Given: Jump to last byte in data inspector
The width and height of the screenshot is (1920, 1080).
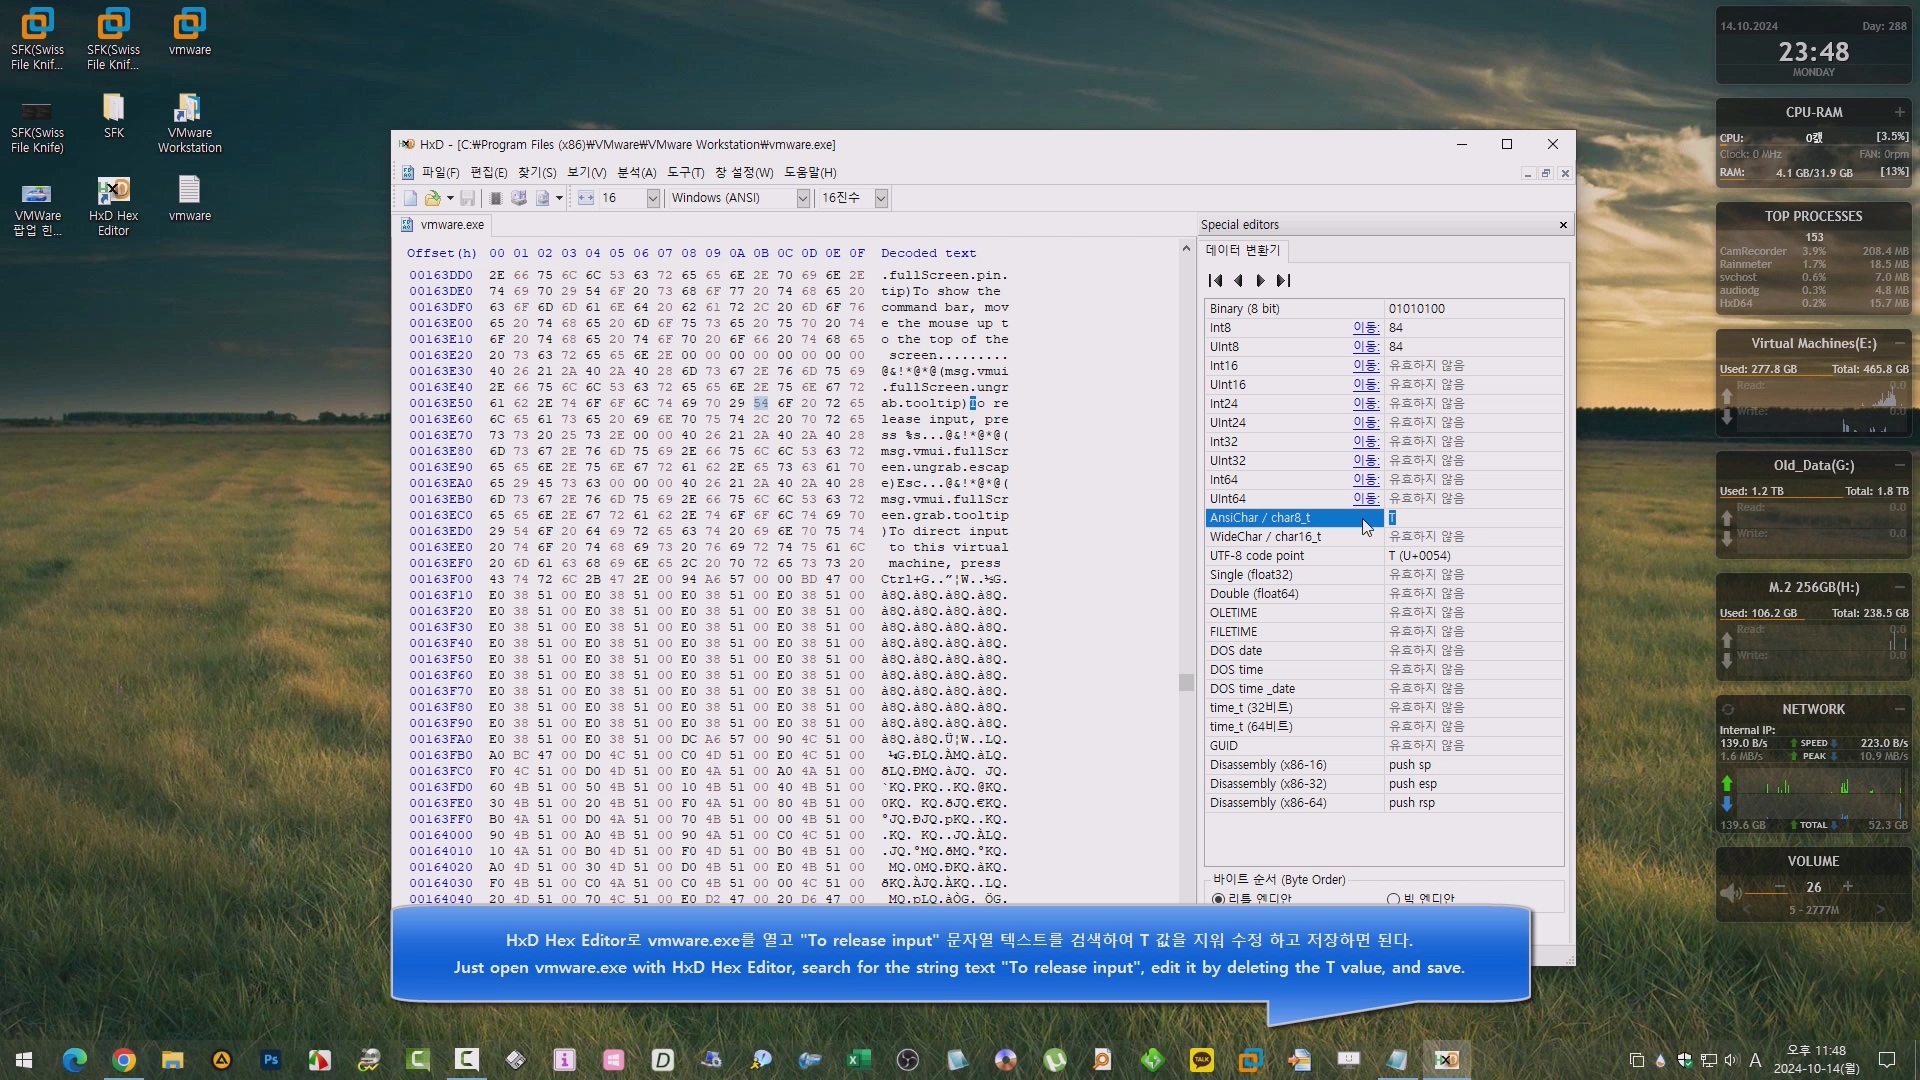Looking at the screenshot, I should coord(1284,281).
